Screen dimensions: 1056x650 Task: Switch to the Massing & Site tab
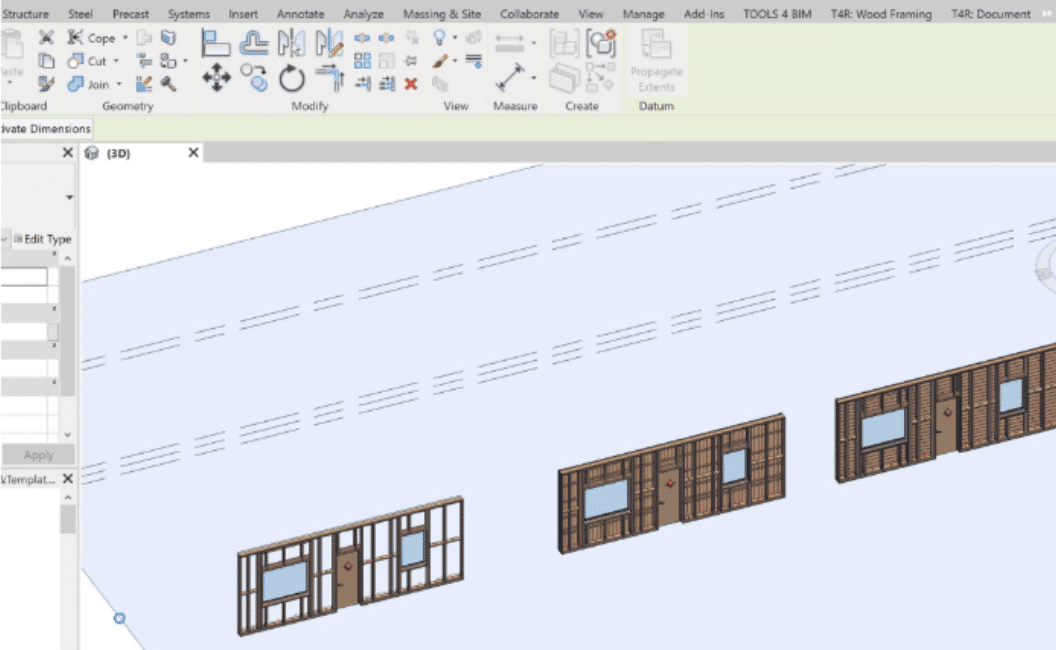442,13
